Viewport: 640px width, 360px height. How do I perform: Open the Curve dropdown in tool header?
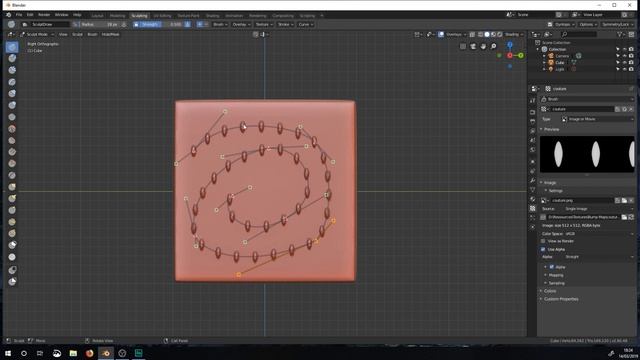tap(306, 24)
